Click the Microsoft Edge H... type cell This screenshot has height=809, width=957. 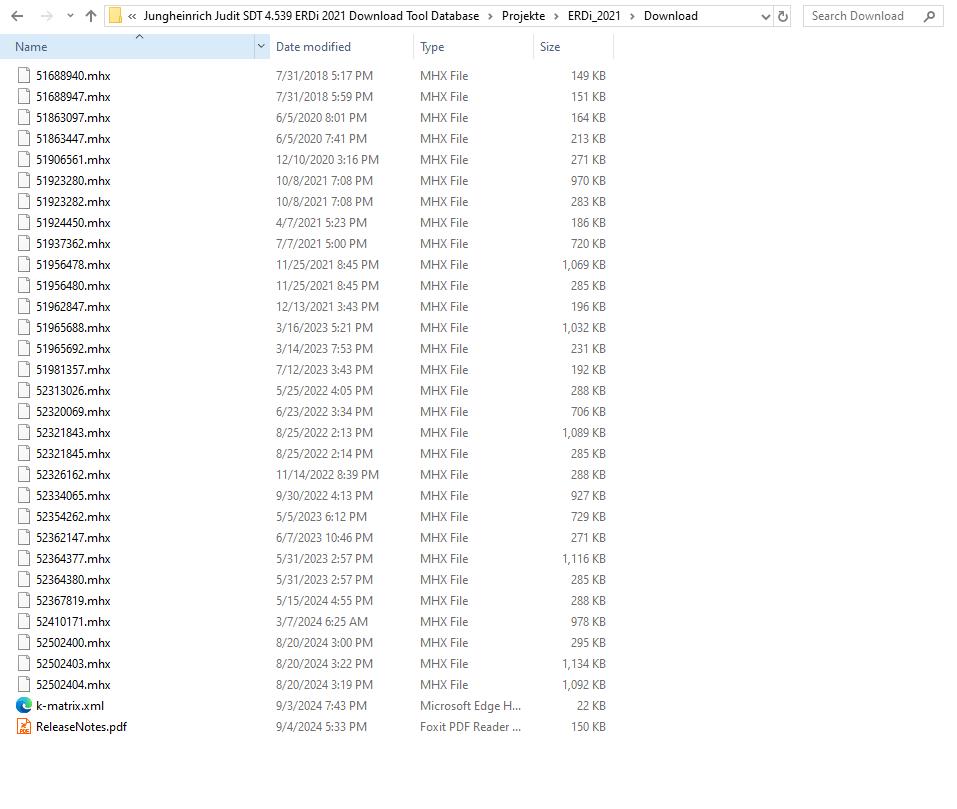470,705
